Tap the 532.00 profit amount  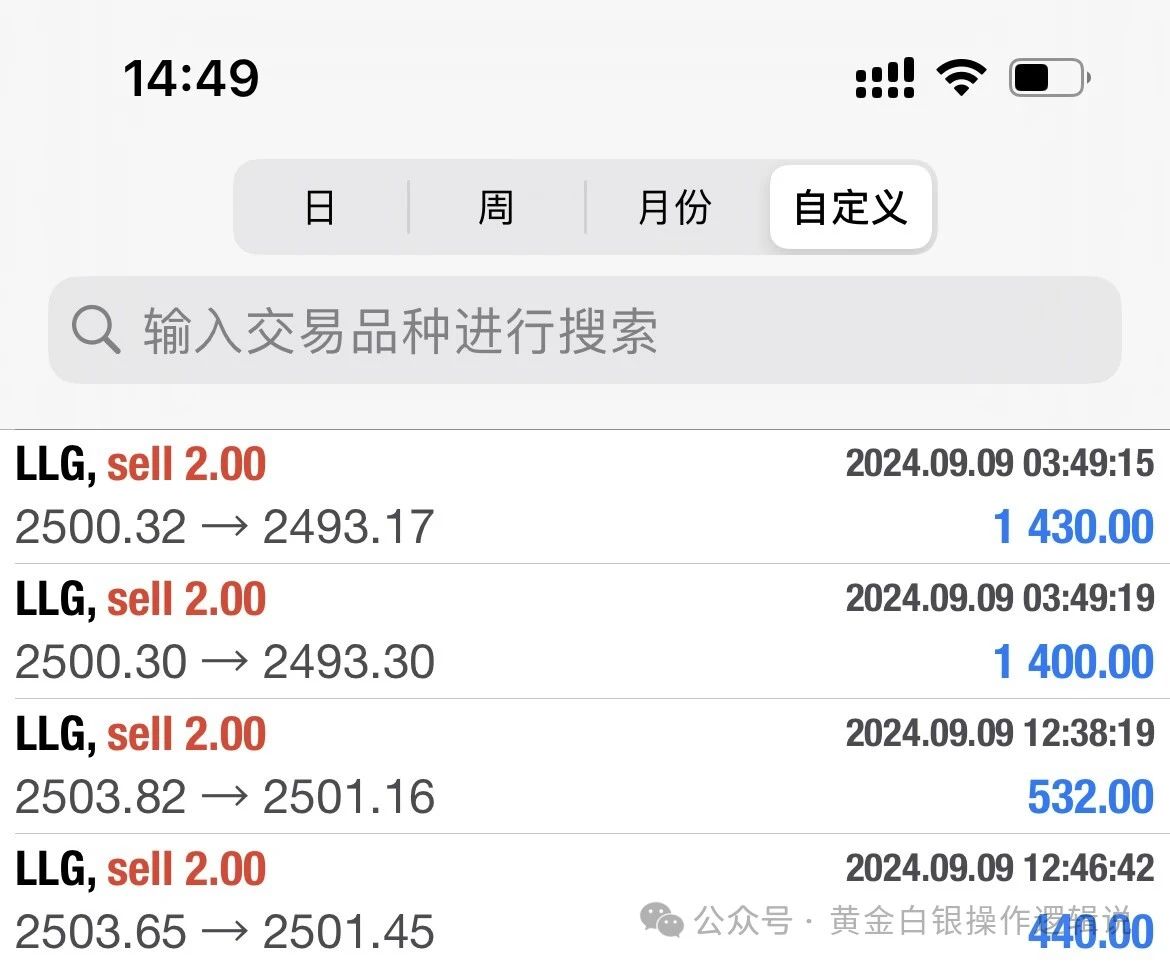click(x=1091, y=797)
